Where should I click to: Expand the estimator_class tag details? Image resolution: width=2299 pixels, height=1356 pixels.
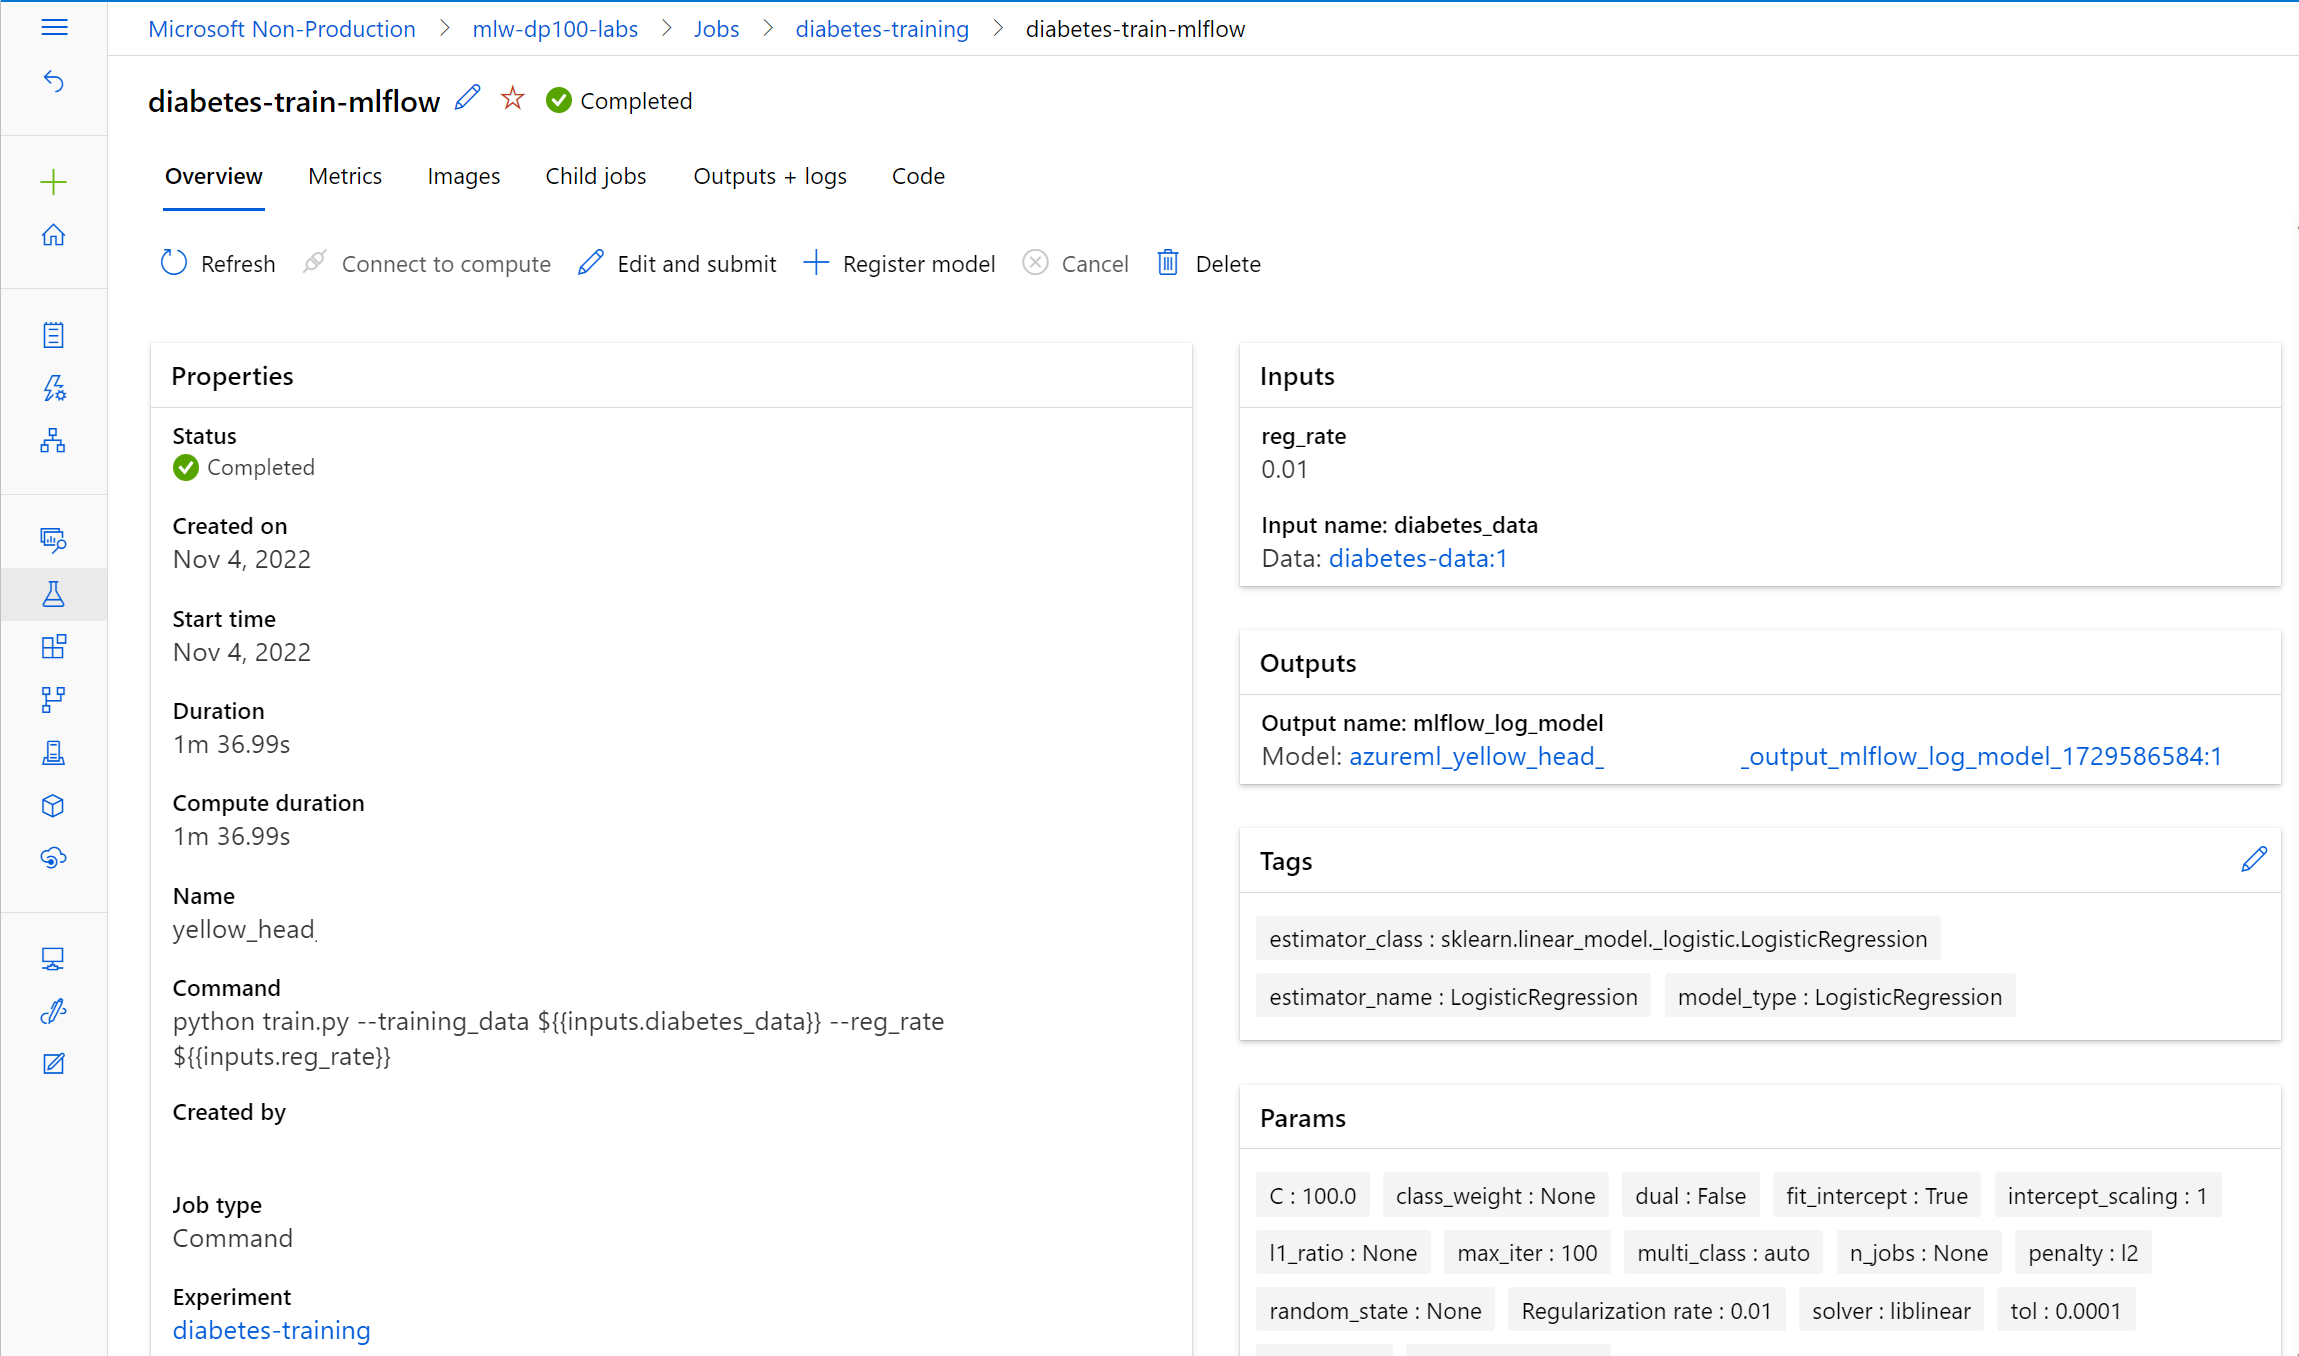(x=1597, y=938)
